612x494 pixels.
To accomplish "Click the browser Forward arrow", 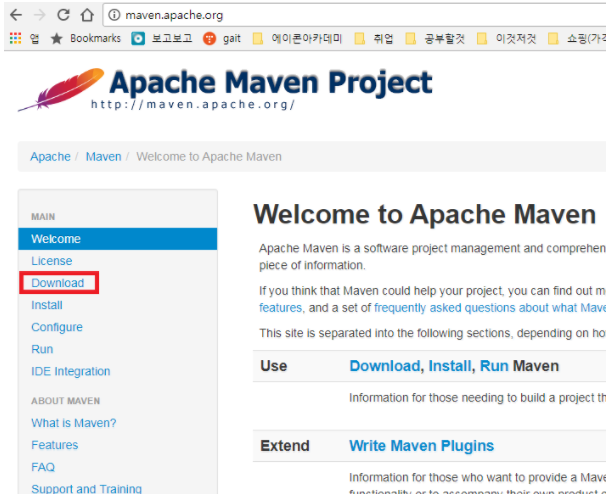I will (x=39, y=15).
